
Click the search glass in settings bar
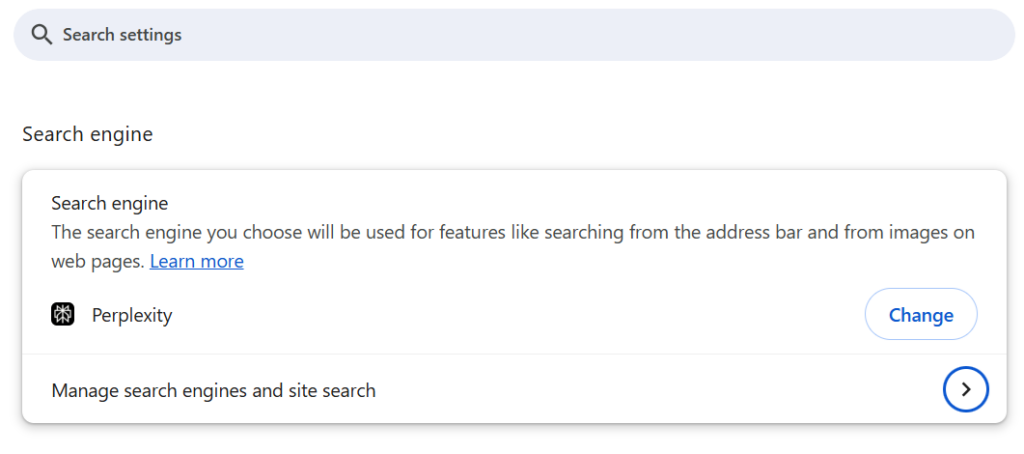click(x=42, y=35)
